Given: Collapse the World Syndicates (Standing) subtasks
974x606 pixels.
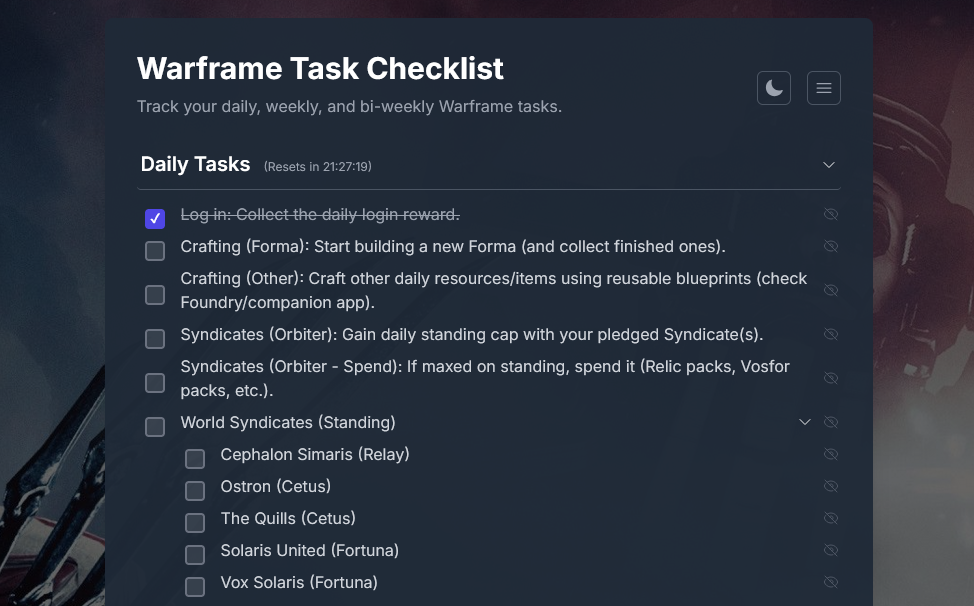Looking at the screenshot, I should coord(805,422).
